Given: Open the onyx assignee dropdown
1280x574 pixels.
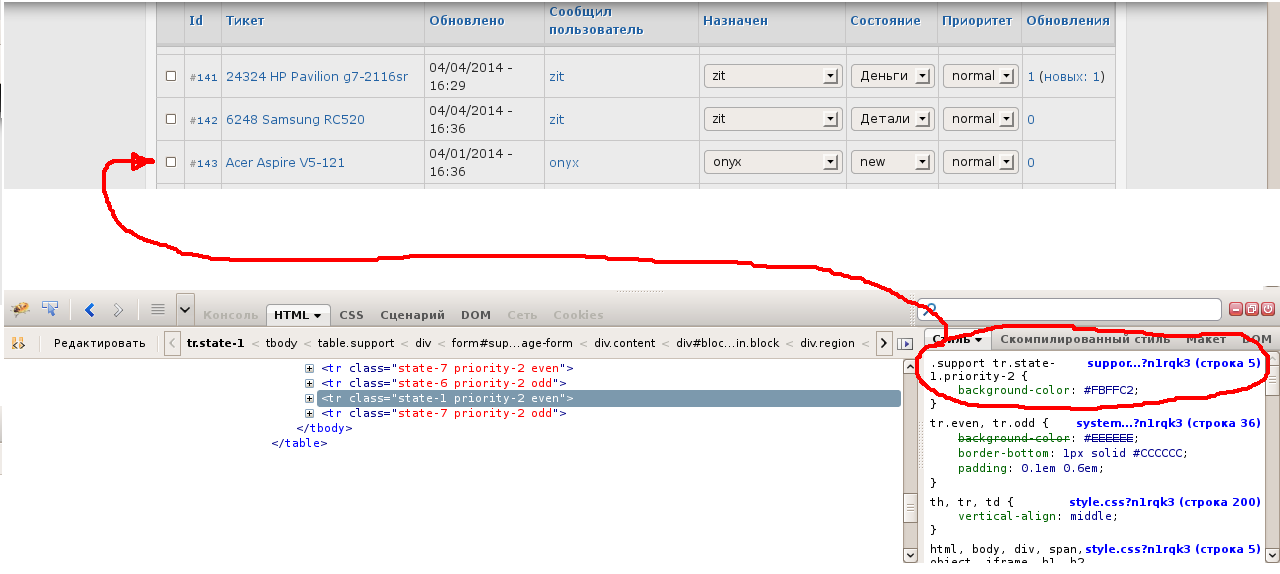Looking at the screenshot, I should click(772, 162).
